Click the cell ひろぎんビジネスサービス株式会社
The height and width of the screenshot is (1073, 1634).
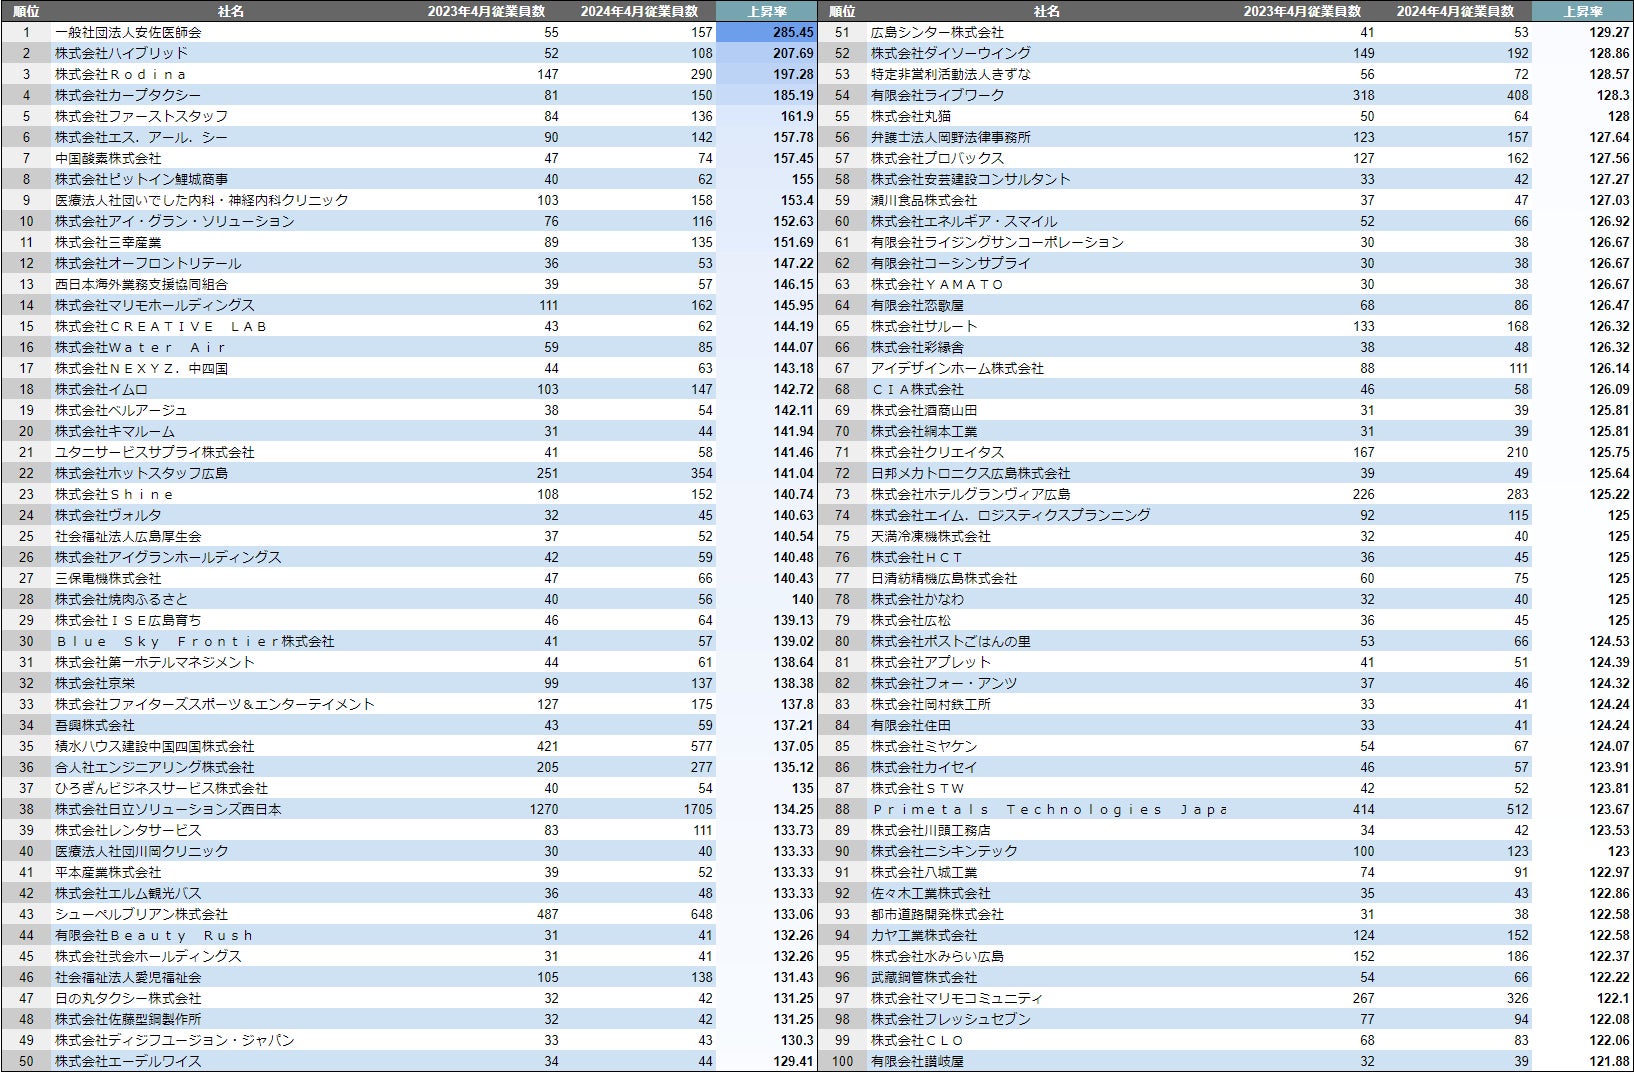[161, 788]
